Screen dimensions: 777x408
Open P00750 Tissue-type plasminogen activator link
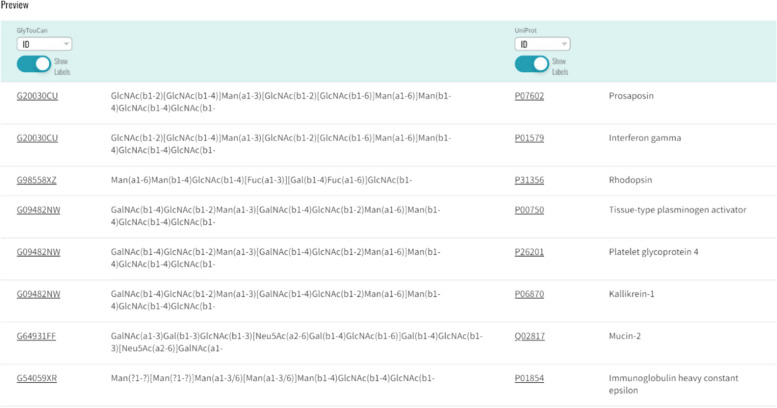[529, 210]
